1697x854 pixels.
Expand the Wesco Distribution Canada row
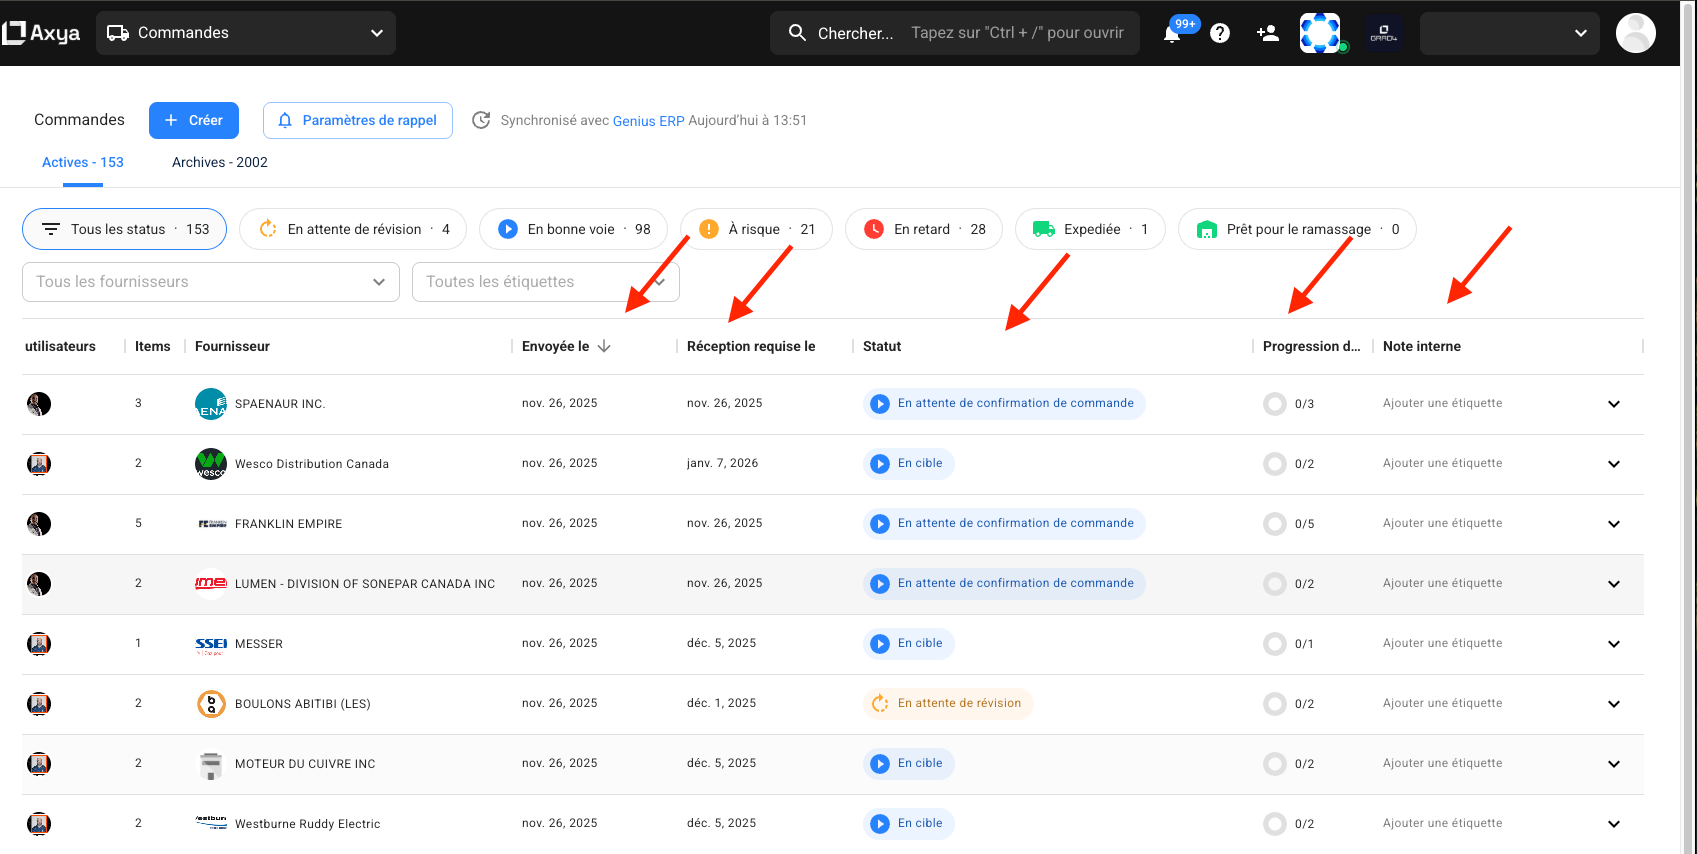pos(1613,464)
